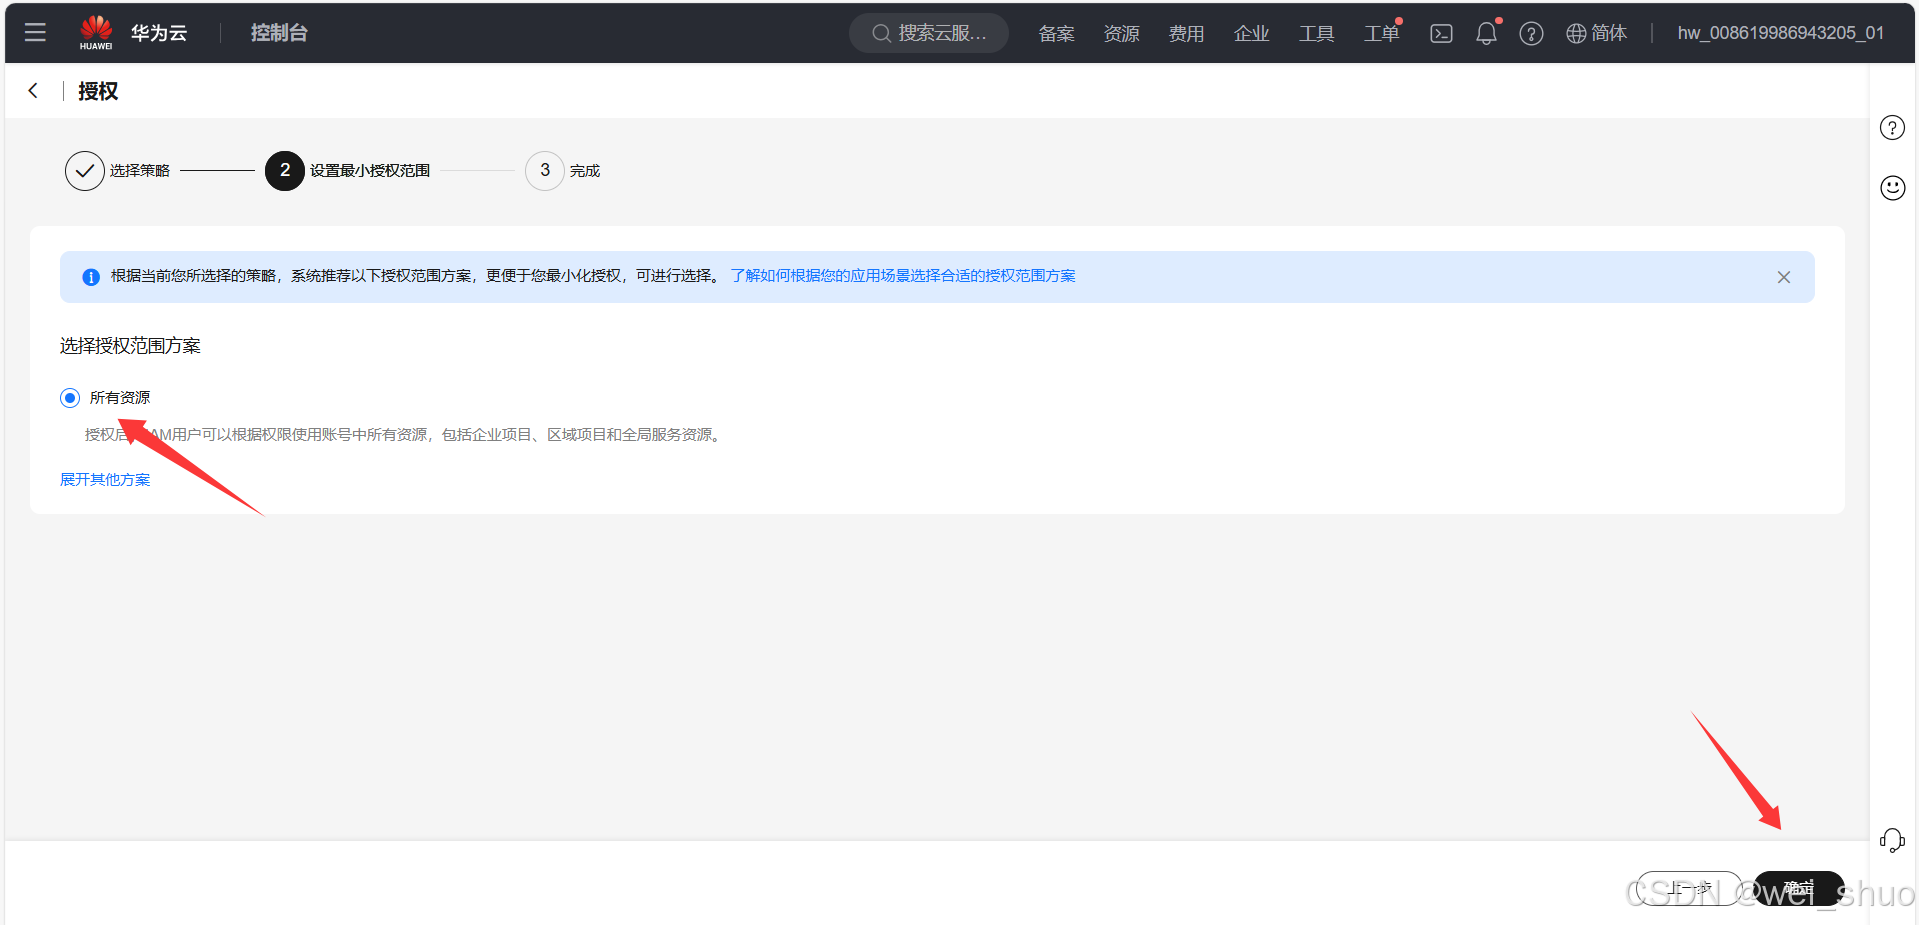The image size is (1919, 925).
Task: Click the 选择授权范围方案 heading
Action: point(130,346)
